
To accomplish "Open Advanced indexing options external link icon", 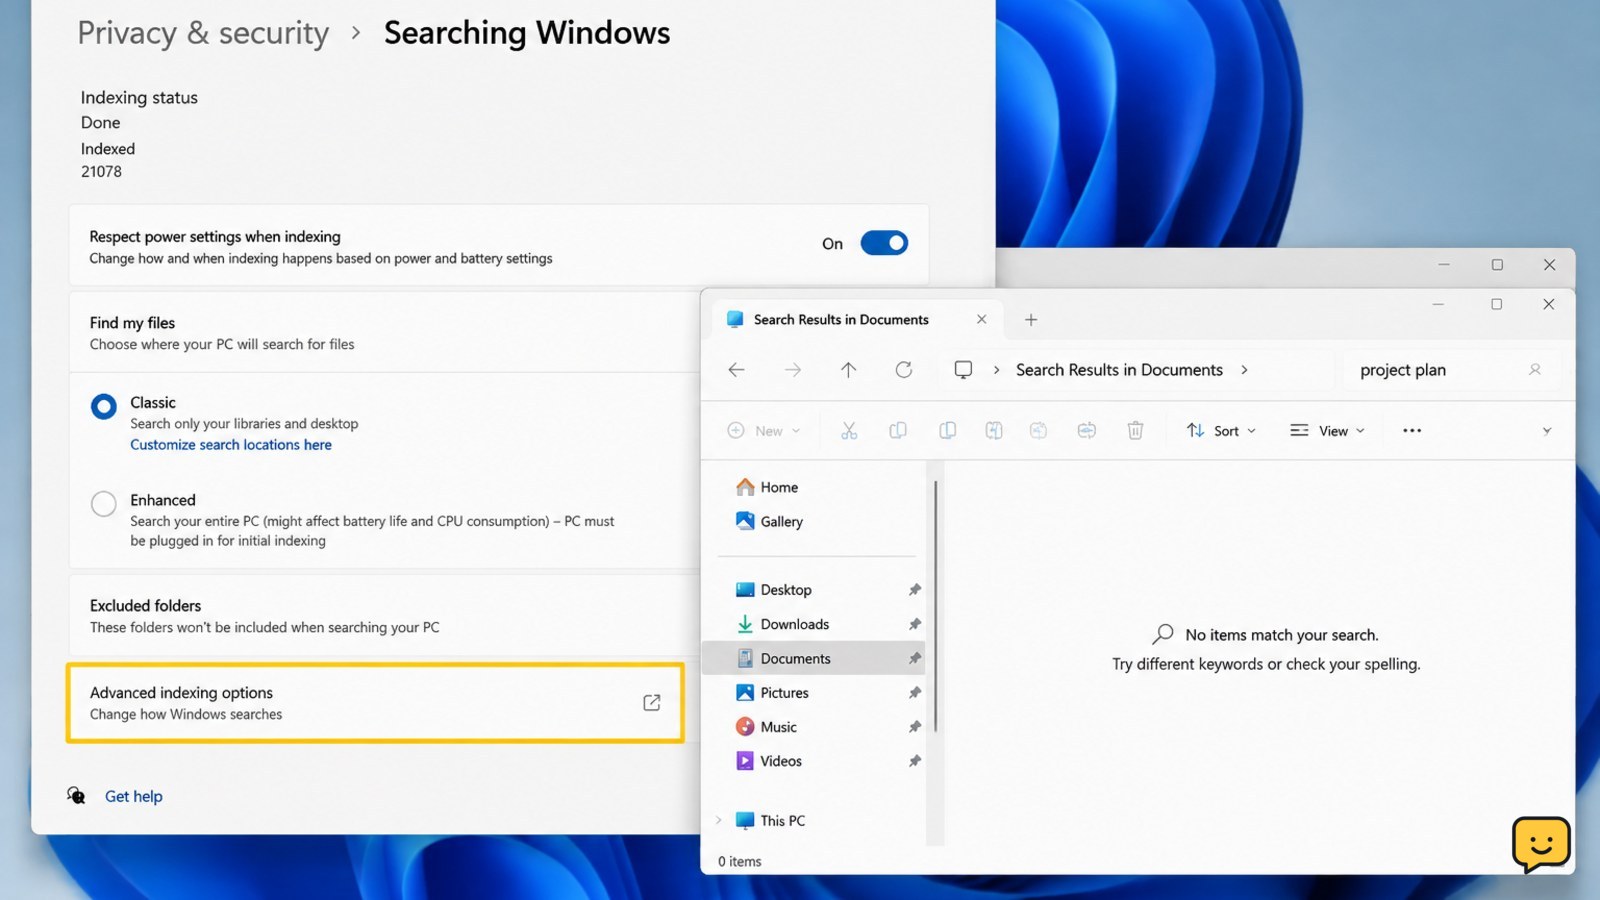I will tap(652, 703).
